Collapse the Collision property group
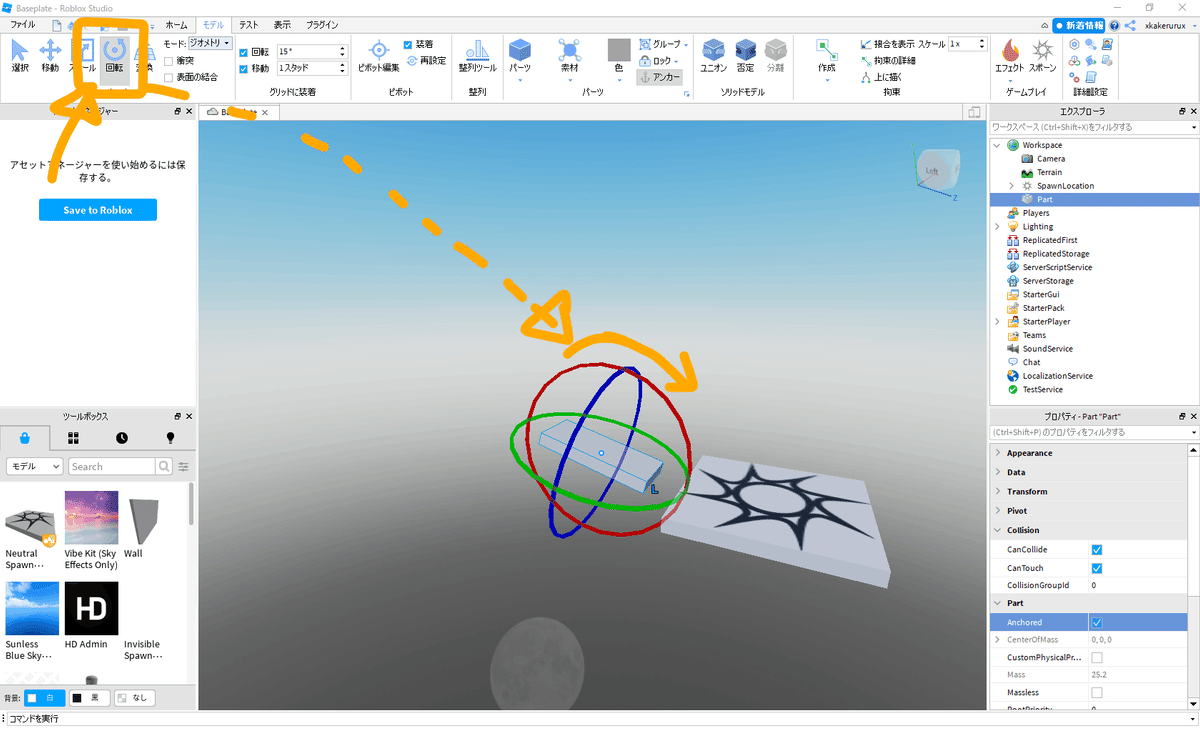 point(997,530)
